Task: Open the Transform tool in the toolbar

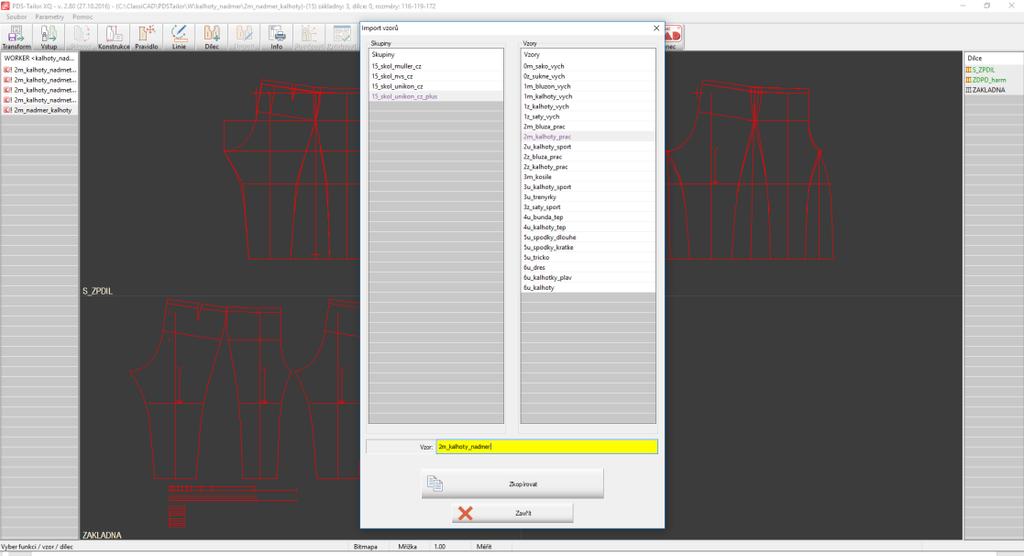Action: (16, 37)
